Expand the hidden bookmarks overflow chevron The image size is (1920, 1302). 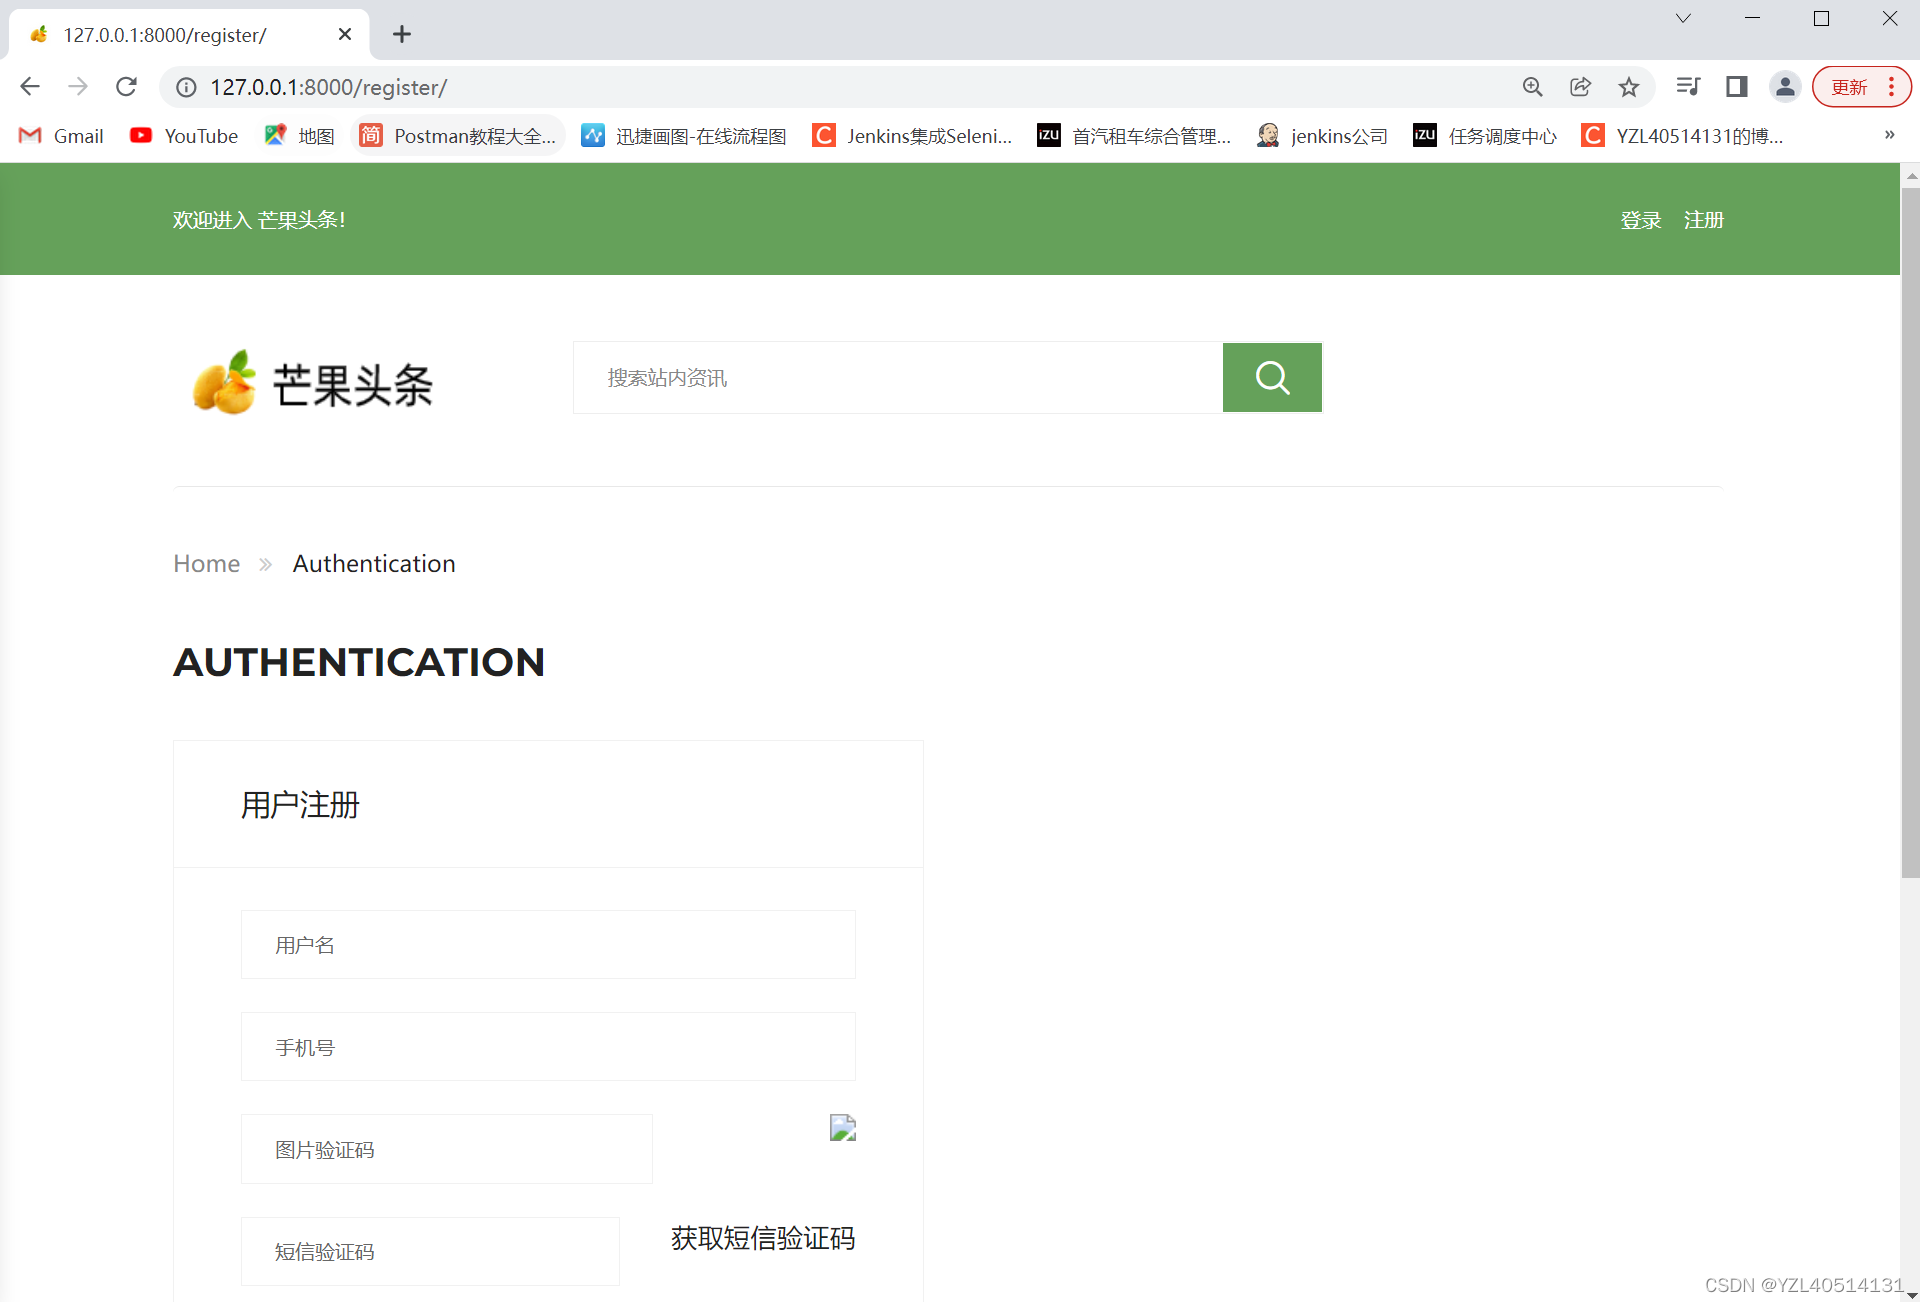1889,135
